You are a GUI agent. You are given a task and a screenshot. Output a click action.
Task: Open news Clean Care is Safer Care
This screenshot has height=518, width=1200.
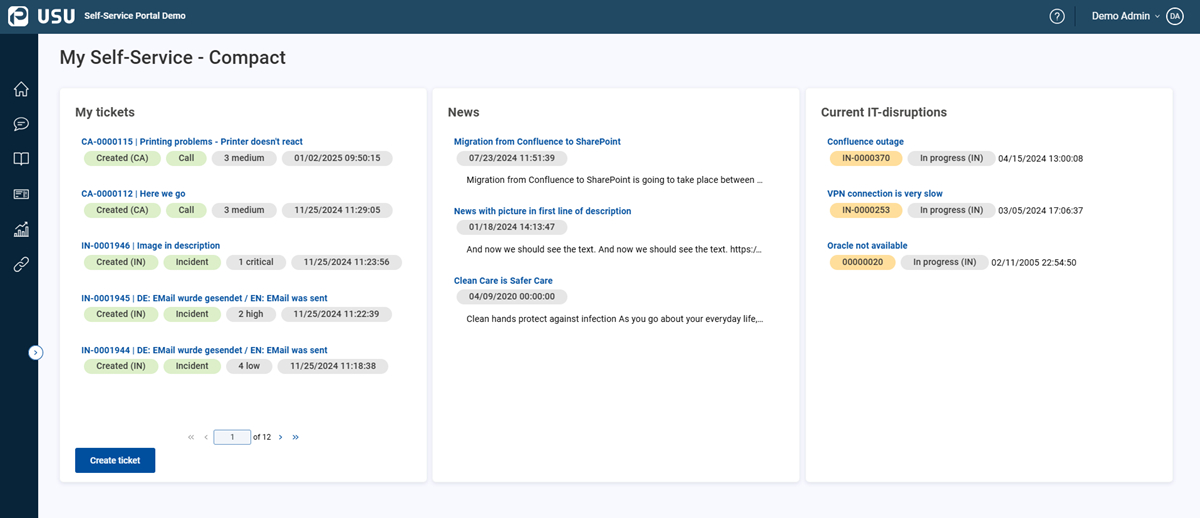[503, 281]
